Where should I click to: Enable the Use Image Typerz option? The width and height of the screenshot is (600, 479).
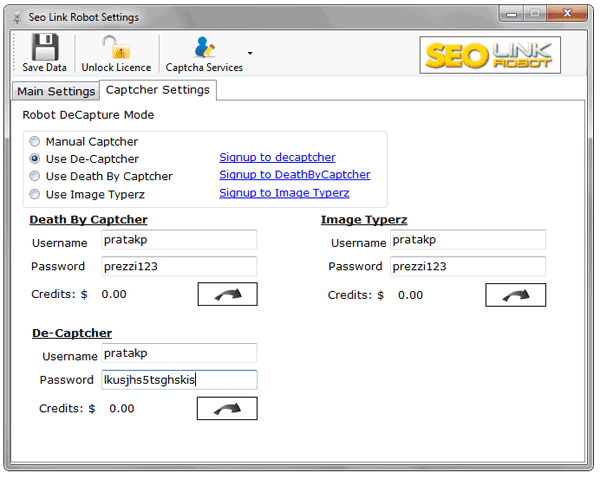coord(36,193)
